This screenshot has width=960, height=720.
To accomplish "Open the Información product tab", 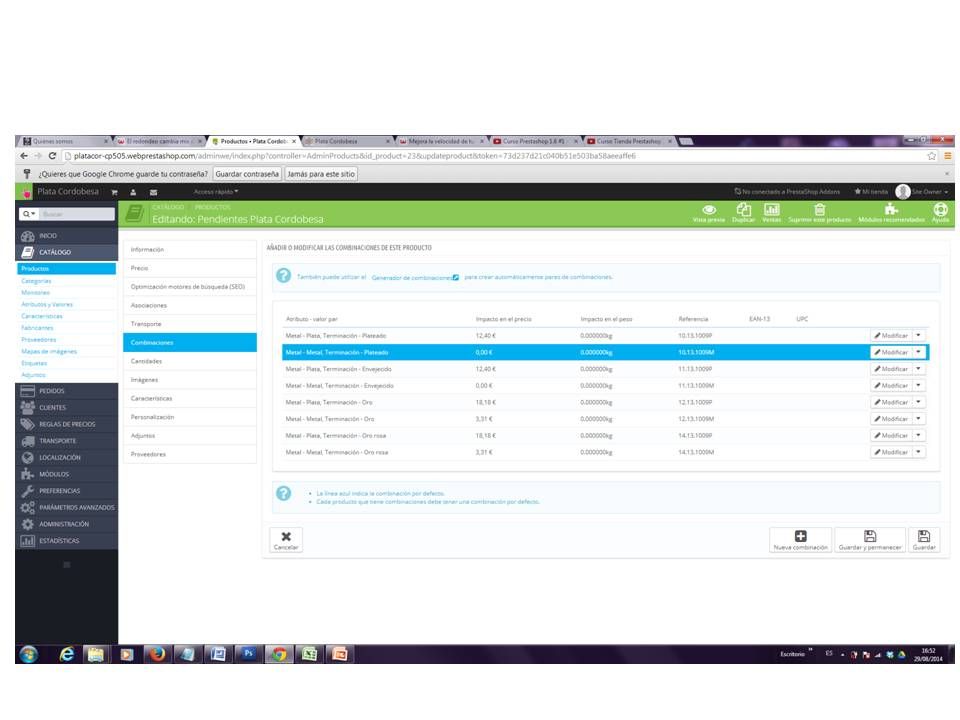I will (x=190, y=250).
